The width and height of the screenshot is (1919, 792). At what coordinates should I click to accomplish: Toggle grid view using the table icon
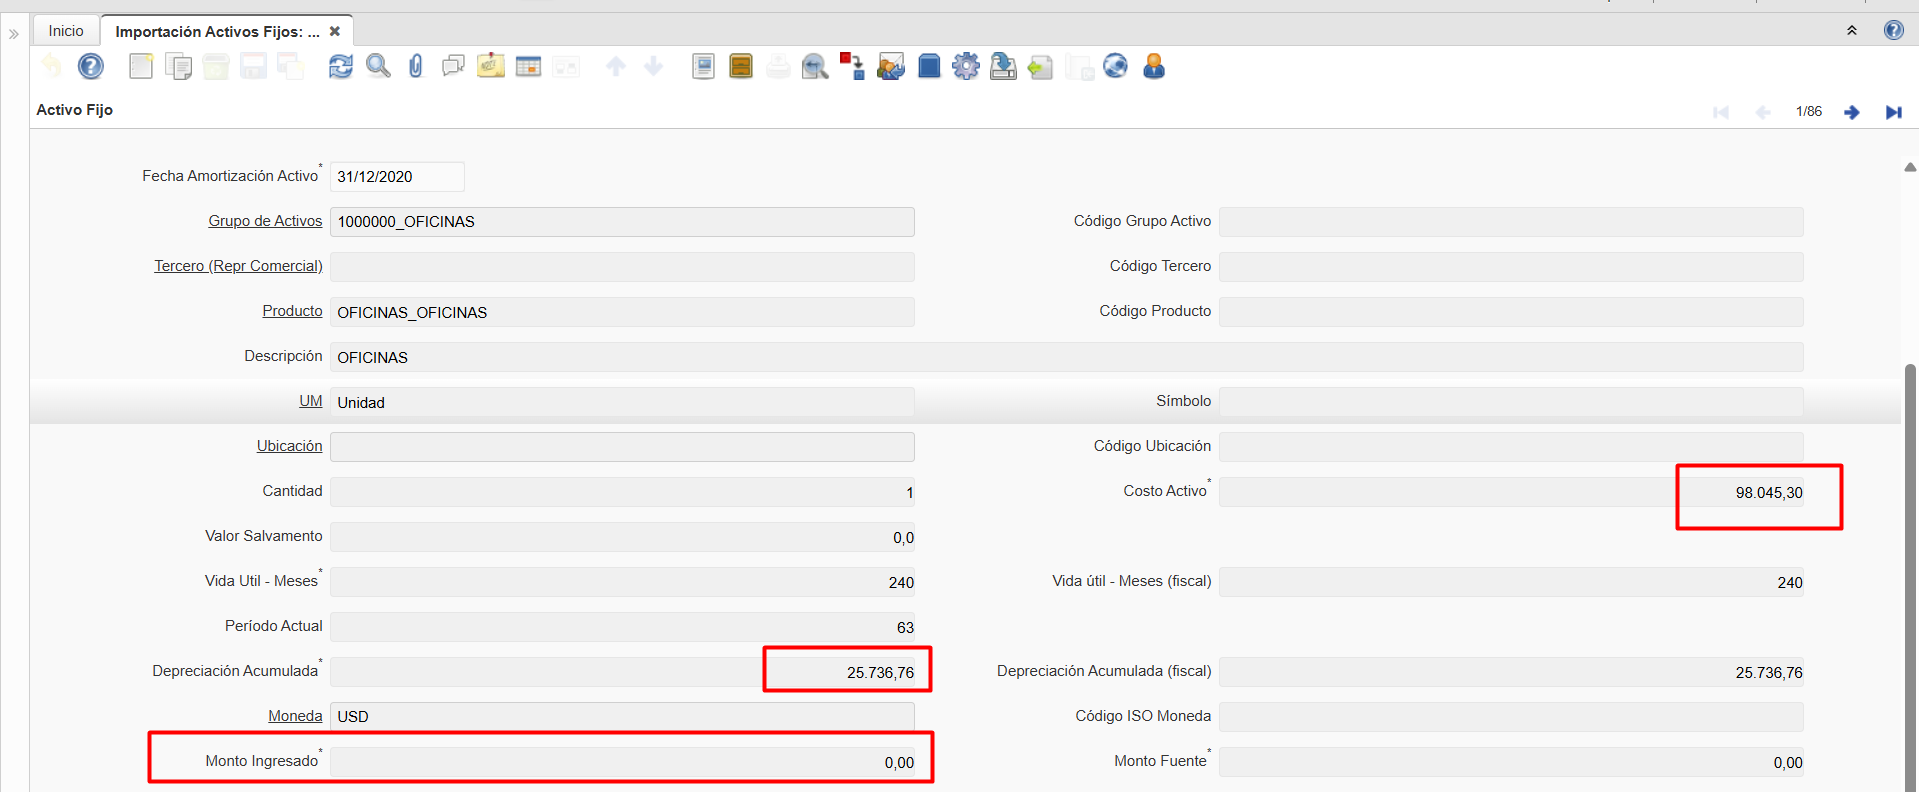[x=528, y=67]
